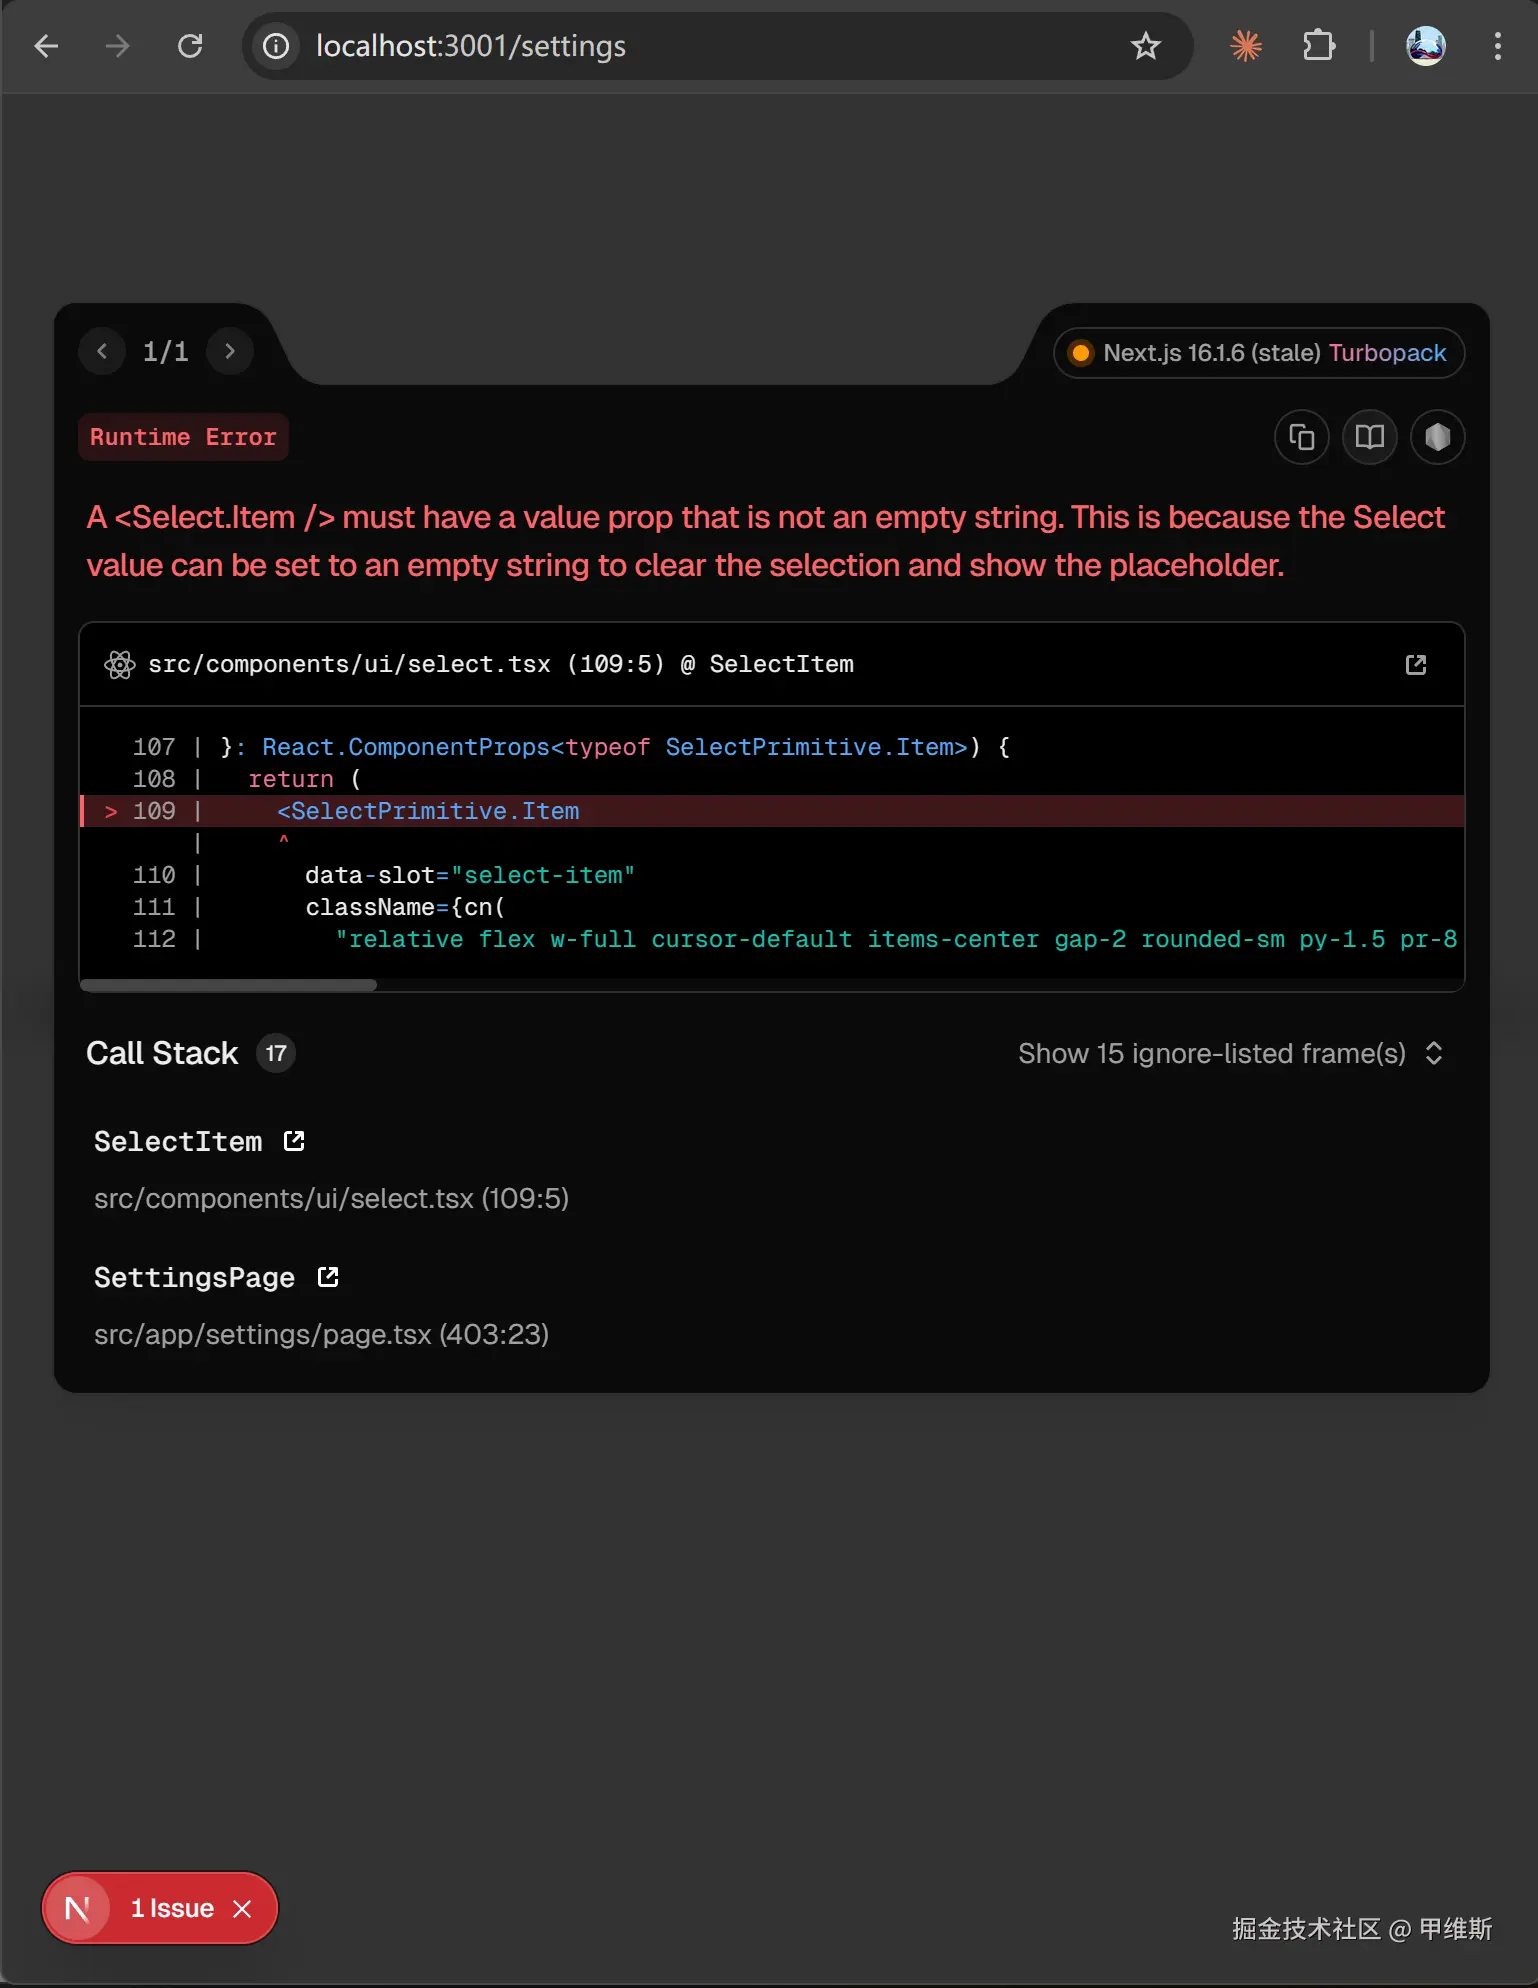Bookmark this page with the star icon
Viewport: 1538px width, 1988px height.
pos(1145,46)
